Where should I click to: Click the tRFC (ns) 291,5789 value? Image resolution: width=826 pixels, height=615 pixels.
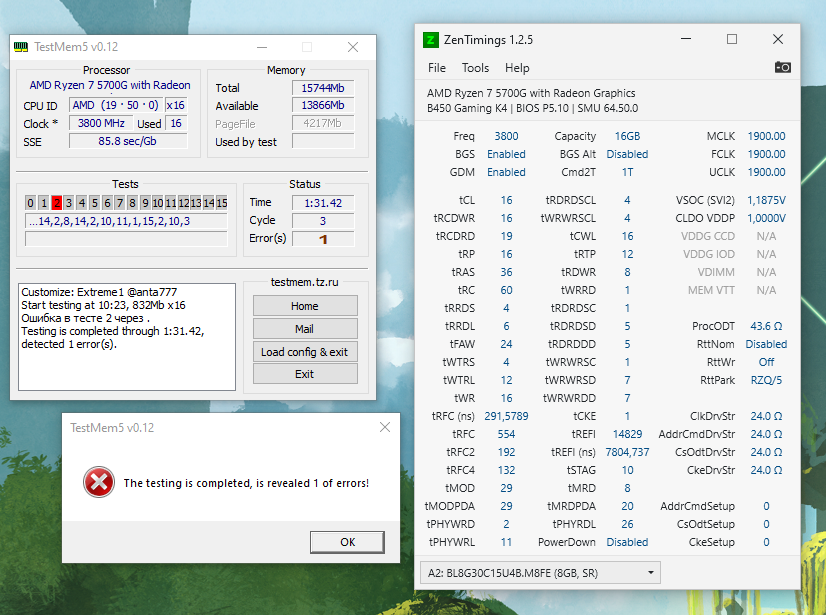tap(506, 416)
